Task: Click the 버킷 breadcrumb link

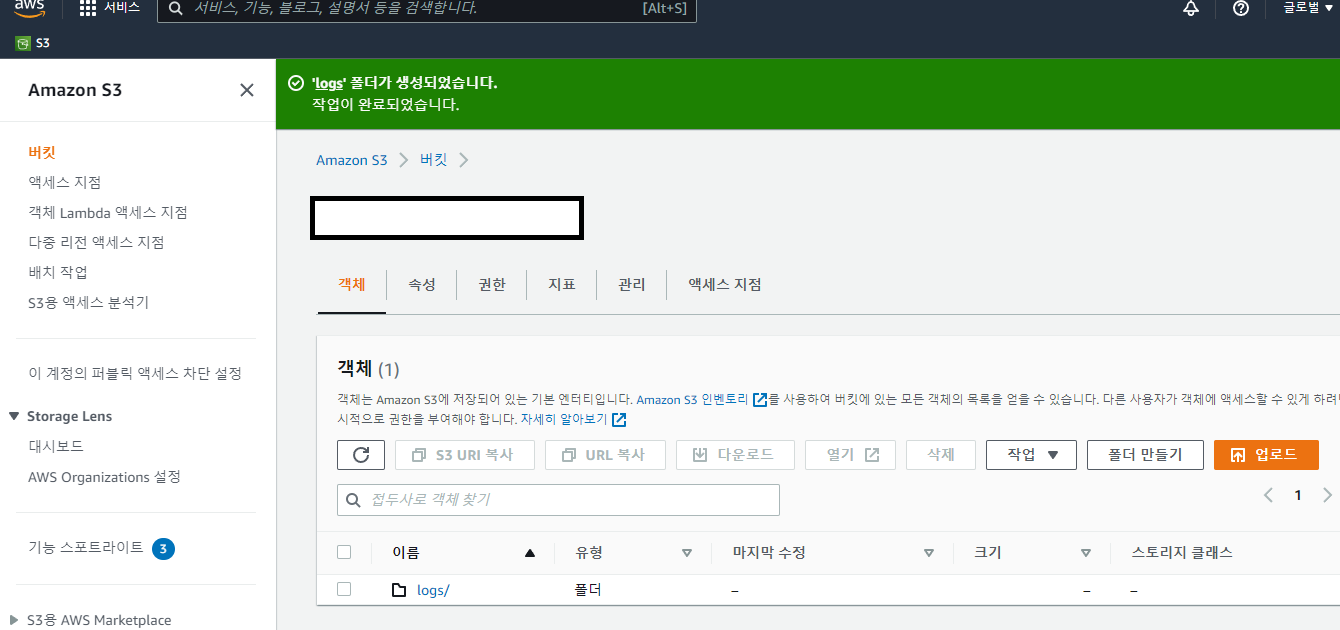Action: tap(433, 160)
